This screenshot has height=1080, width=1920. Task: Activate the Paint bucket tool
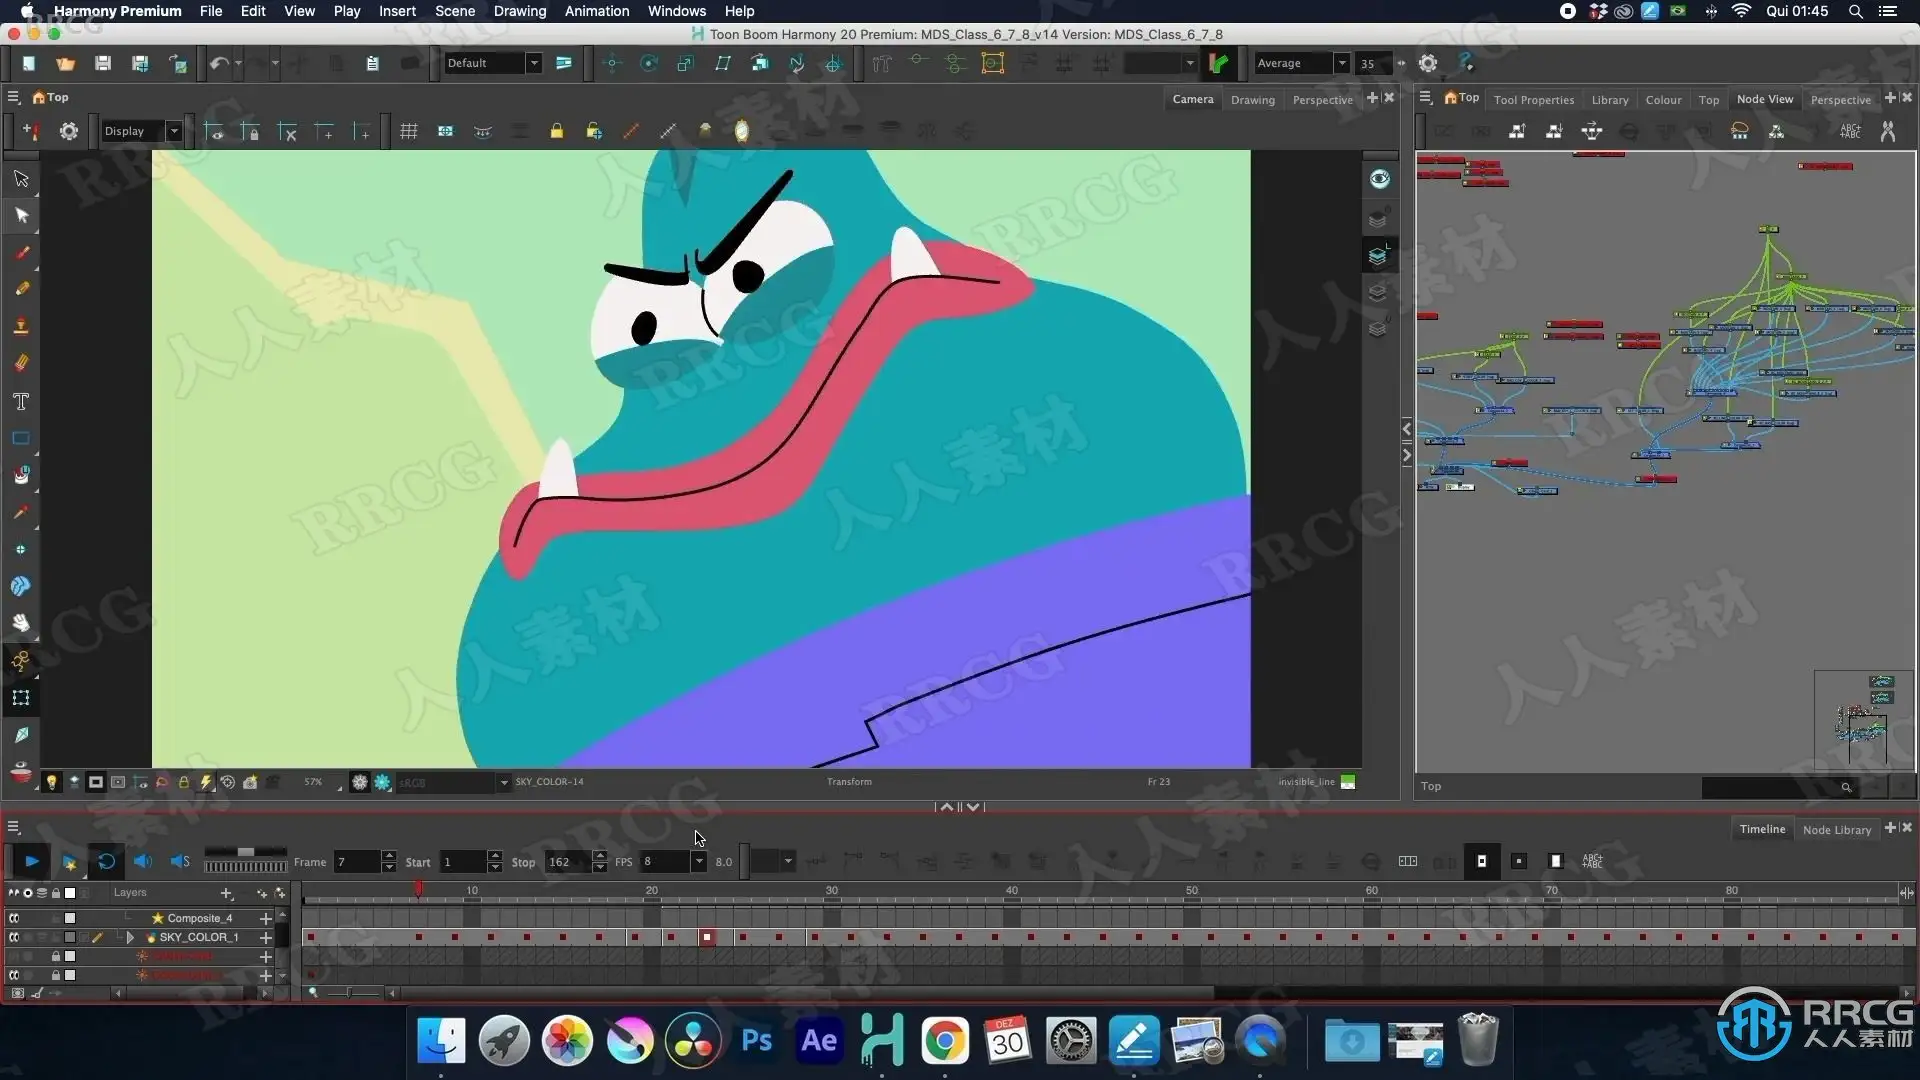point(21,475)
